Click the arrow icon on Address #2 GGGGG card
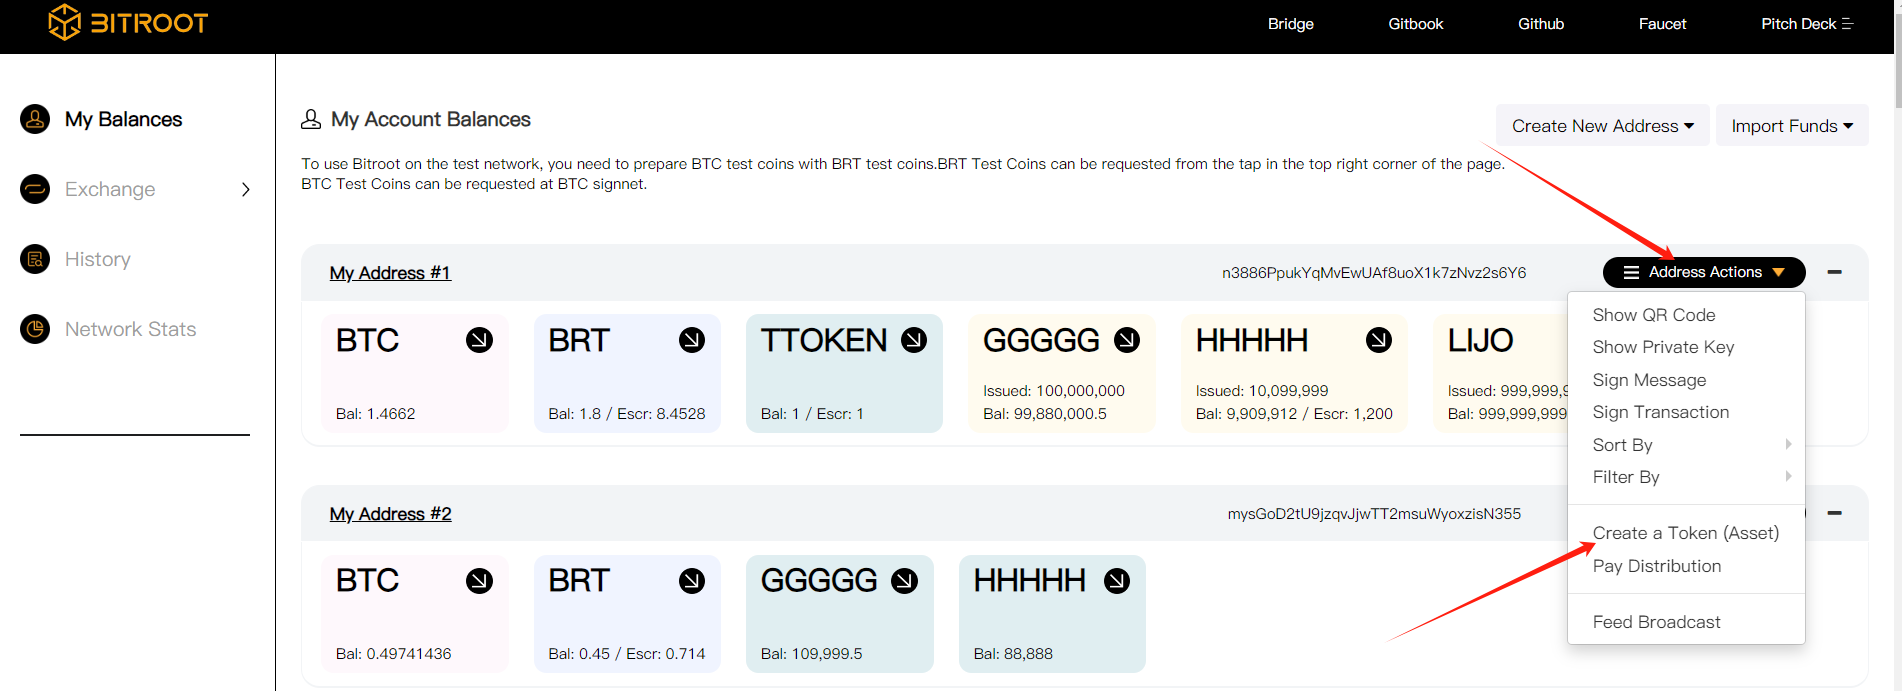Viewport: 1902px width, 691px height. tap(904, 581)
